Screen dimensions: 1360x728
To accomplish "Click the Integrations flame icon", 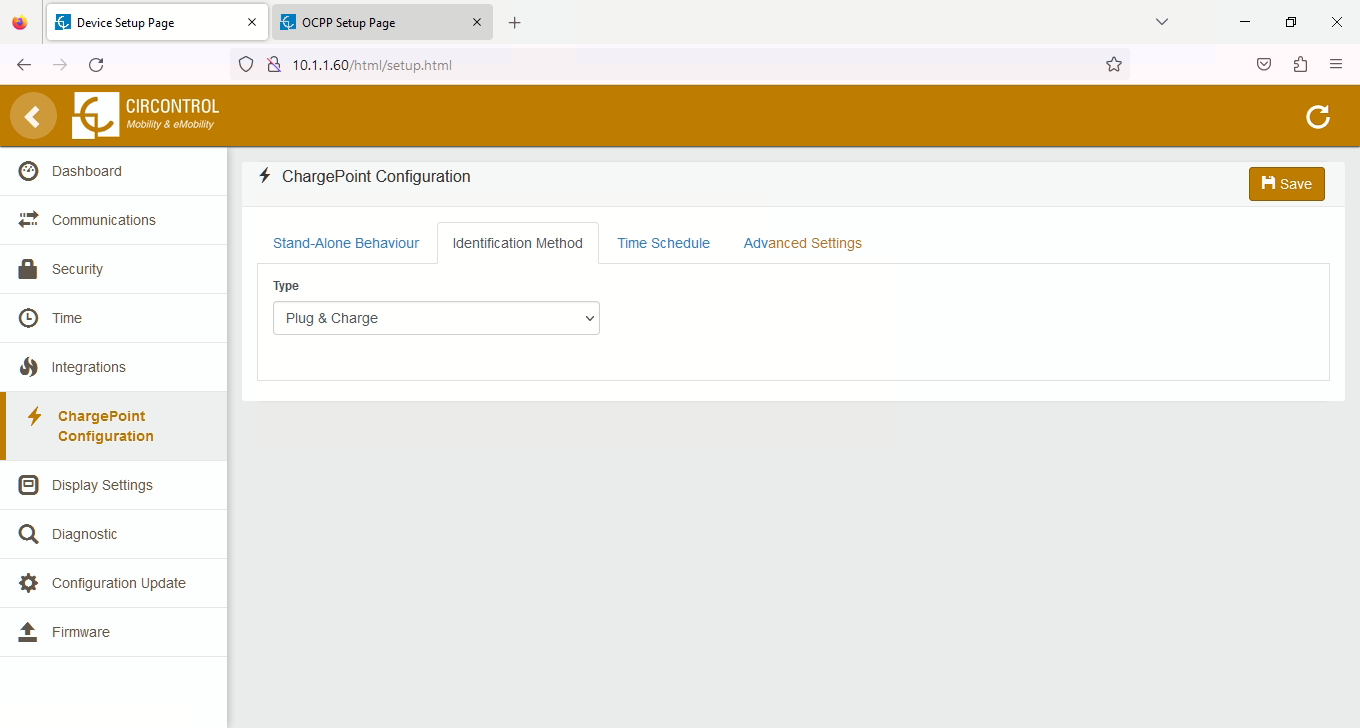I will point(28,367).
